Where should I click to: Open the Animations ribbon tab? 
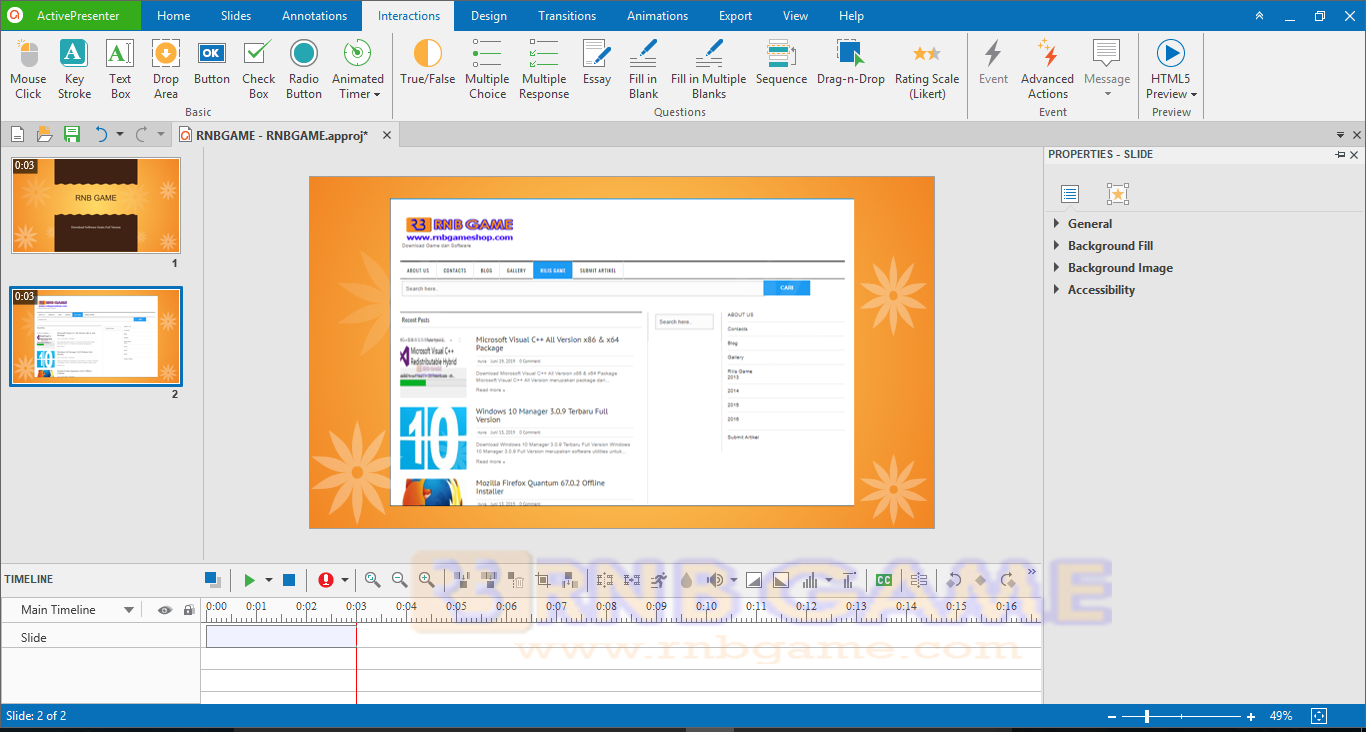658,16
